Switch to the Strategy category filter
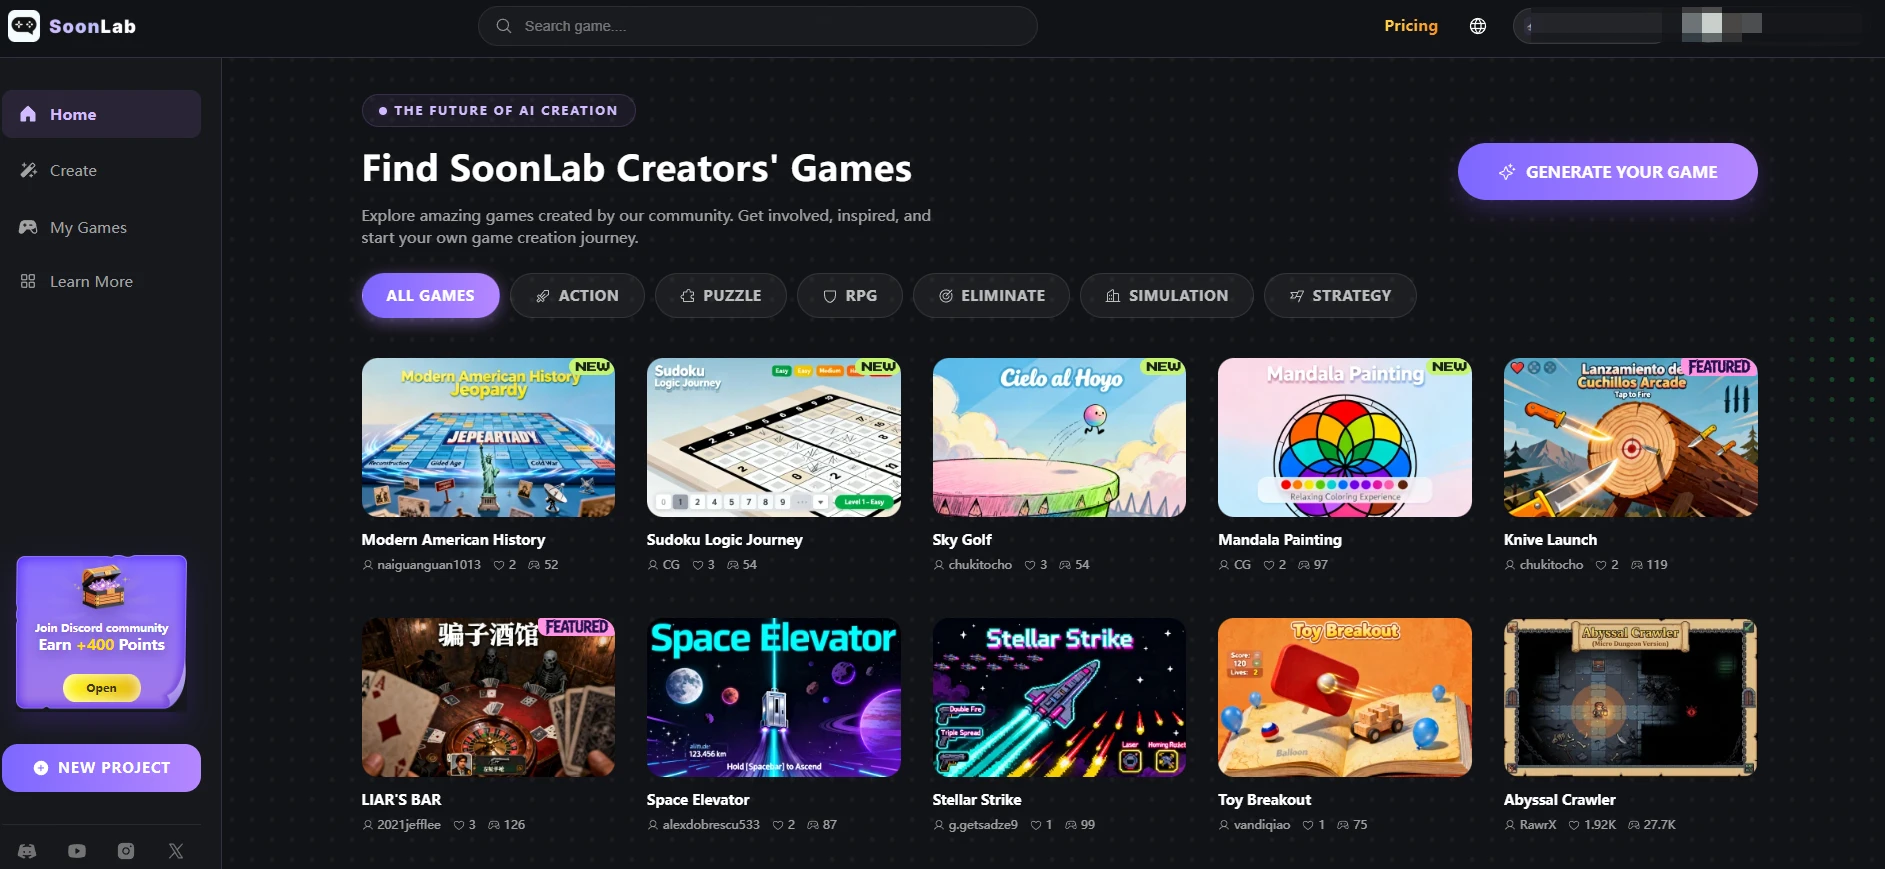 1339,296
